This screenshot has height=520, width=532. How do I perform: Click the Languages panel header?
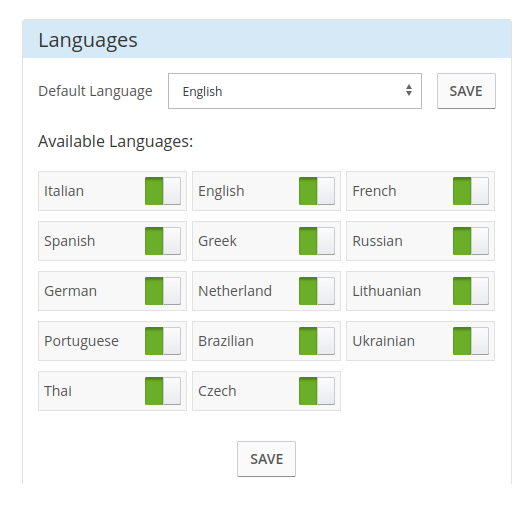(x=267, y=39)
